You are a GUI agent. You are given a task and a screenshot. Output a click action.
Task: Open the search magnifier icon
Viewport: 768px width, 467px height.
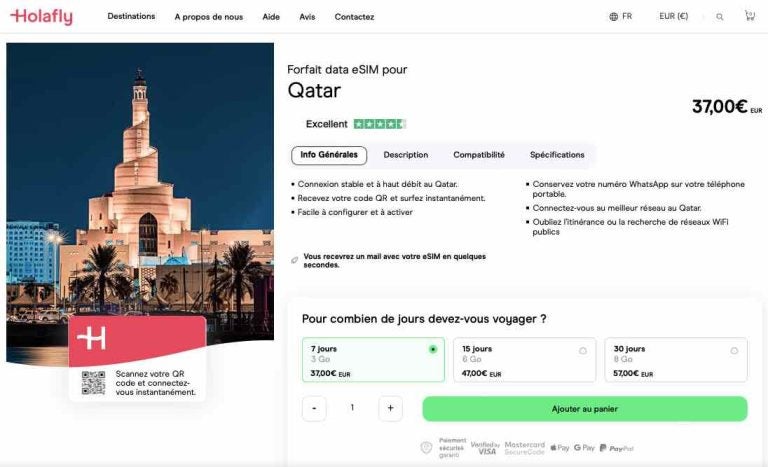[719, 17]
